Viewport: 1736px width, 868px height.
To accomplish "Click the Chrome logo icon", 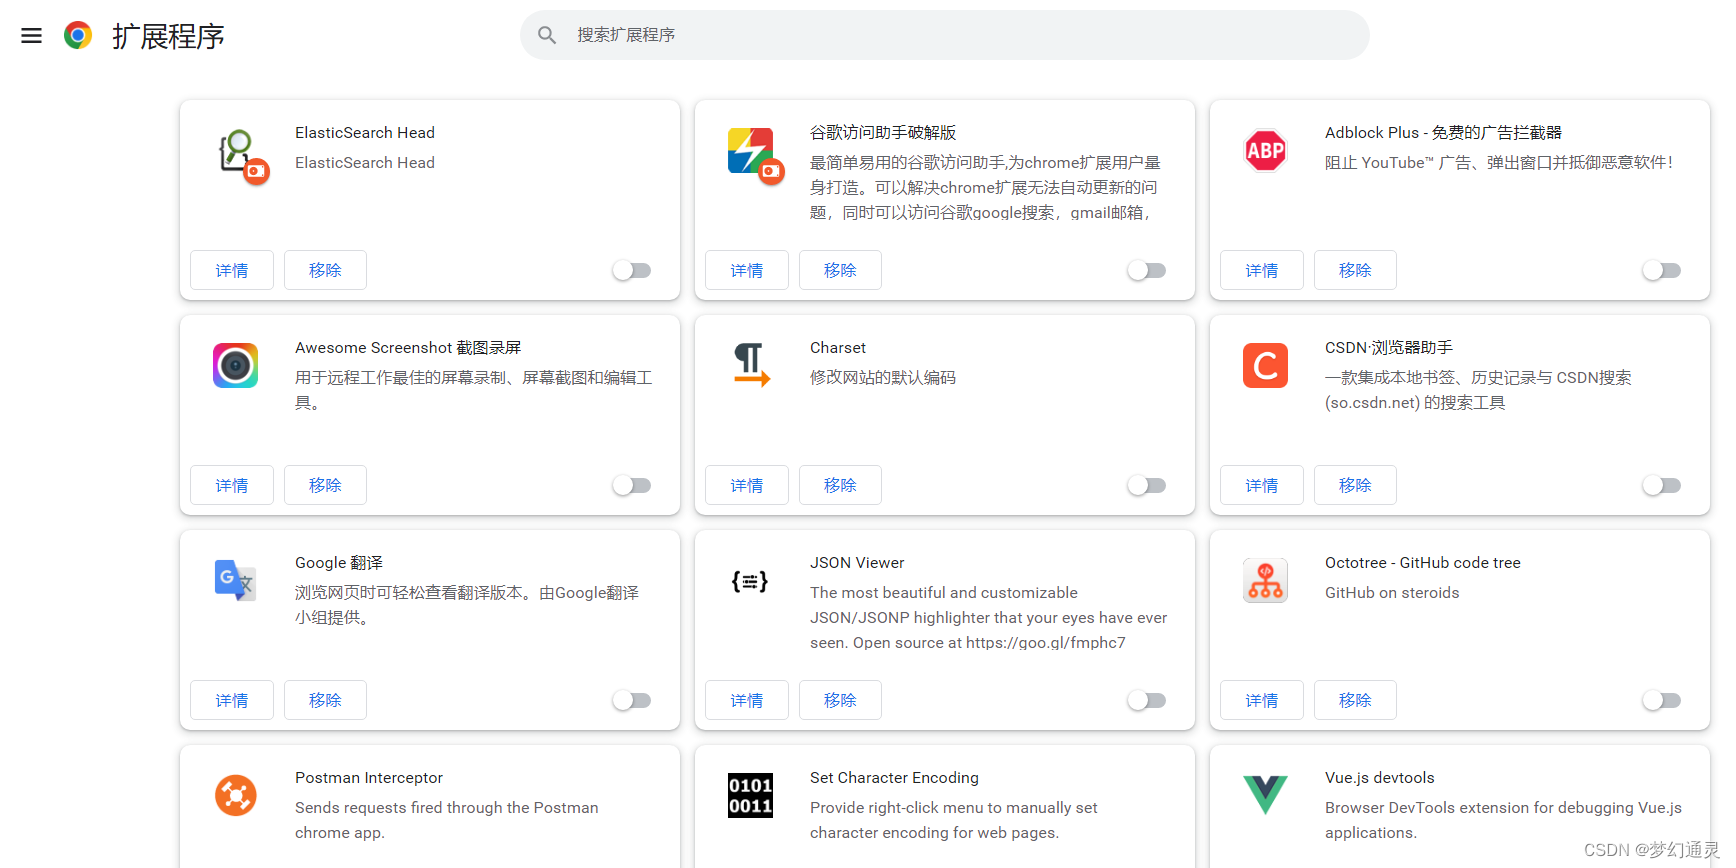I will click(x=78, y=36).
